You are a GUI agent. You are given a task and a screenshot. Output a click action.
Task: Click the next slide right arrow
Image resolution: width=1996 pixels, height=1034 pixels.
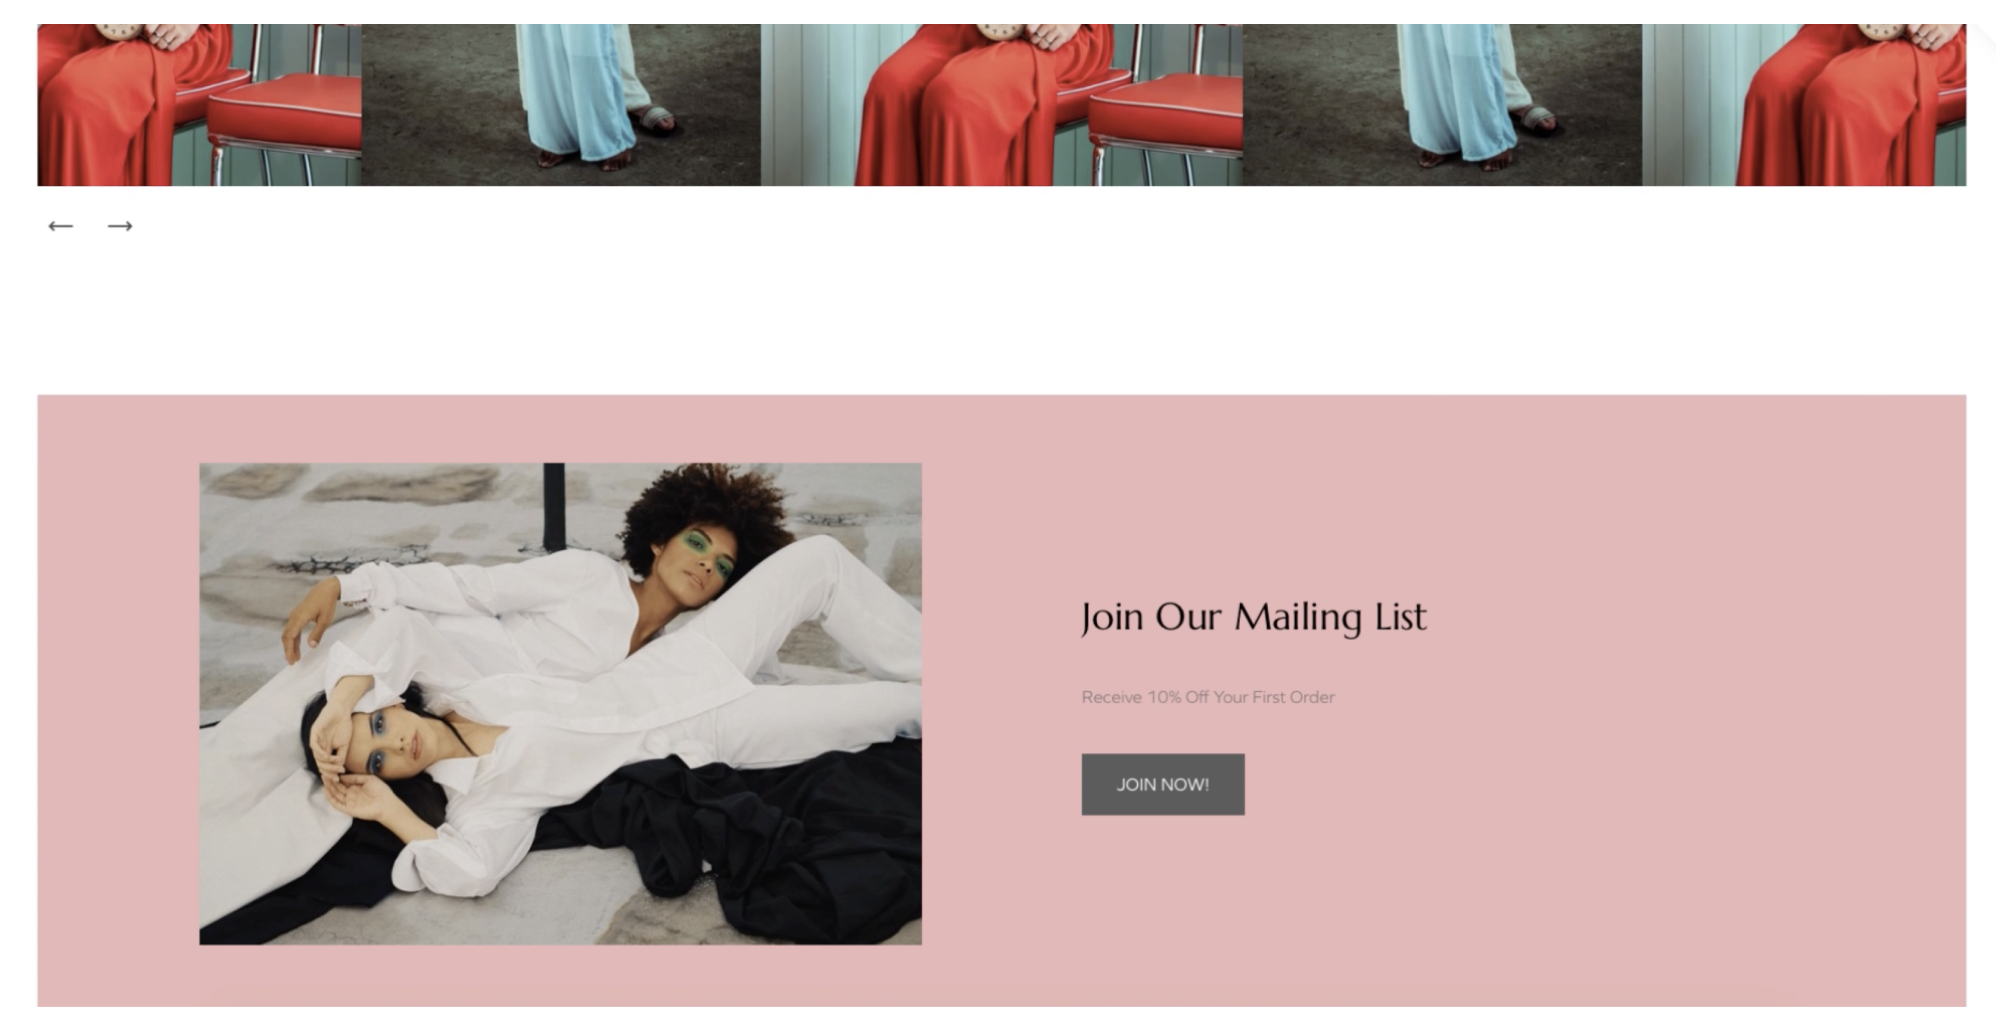120,226
